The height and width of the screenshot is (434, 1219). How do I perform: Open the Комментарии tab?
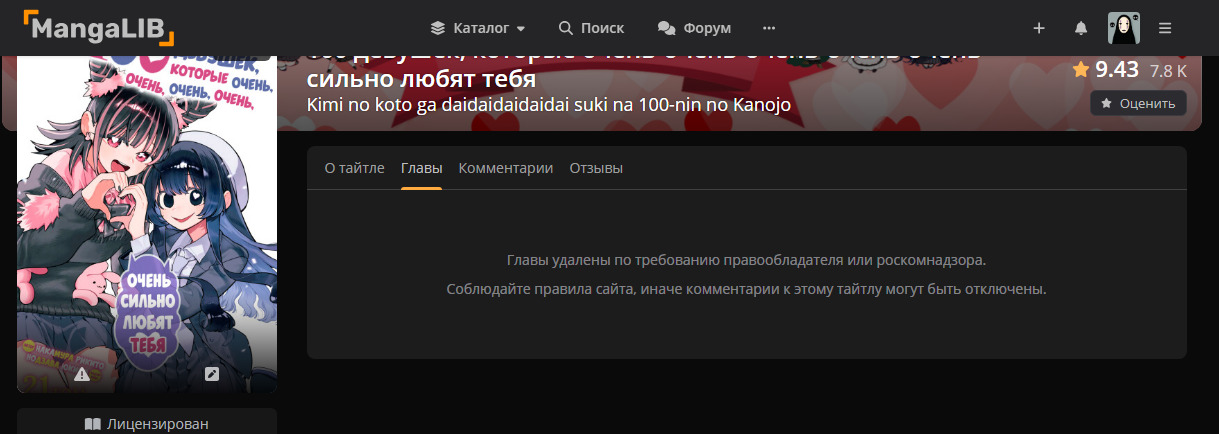pyautogui.click(x=505, y=168)
